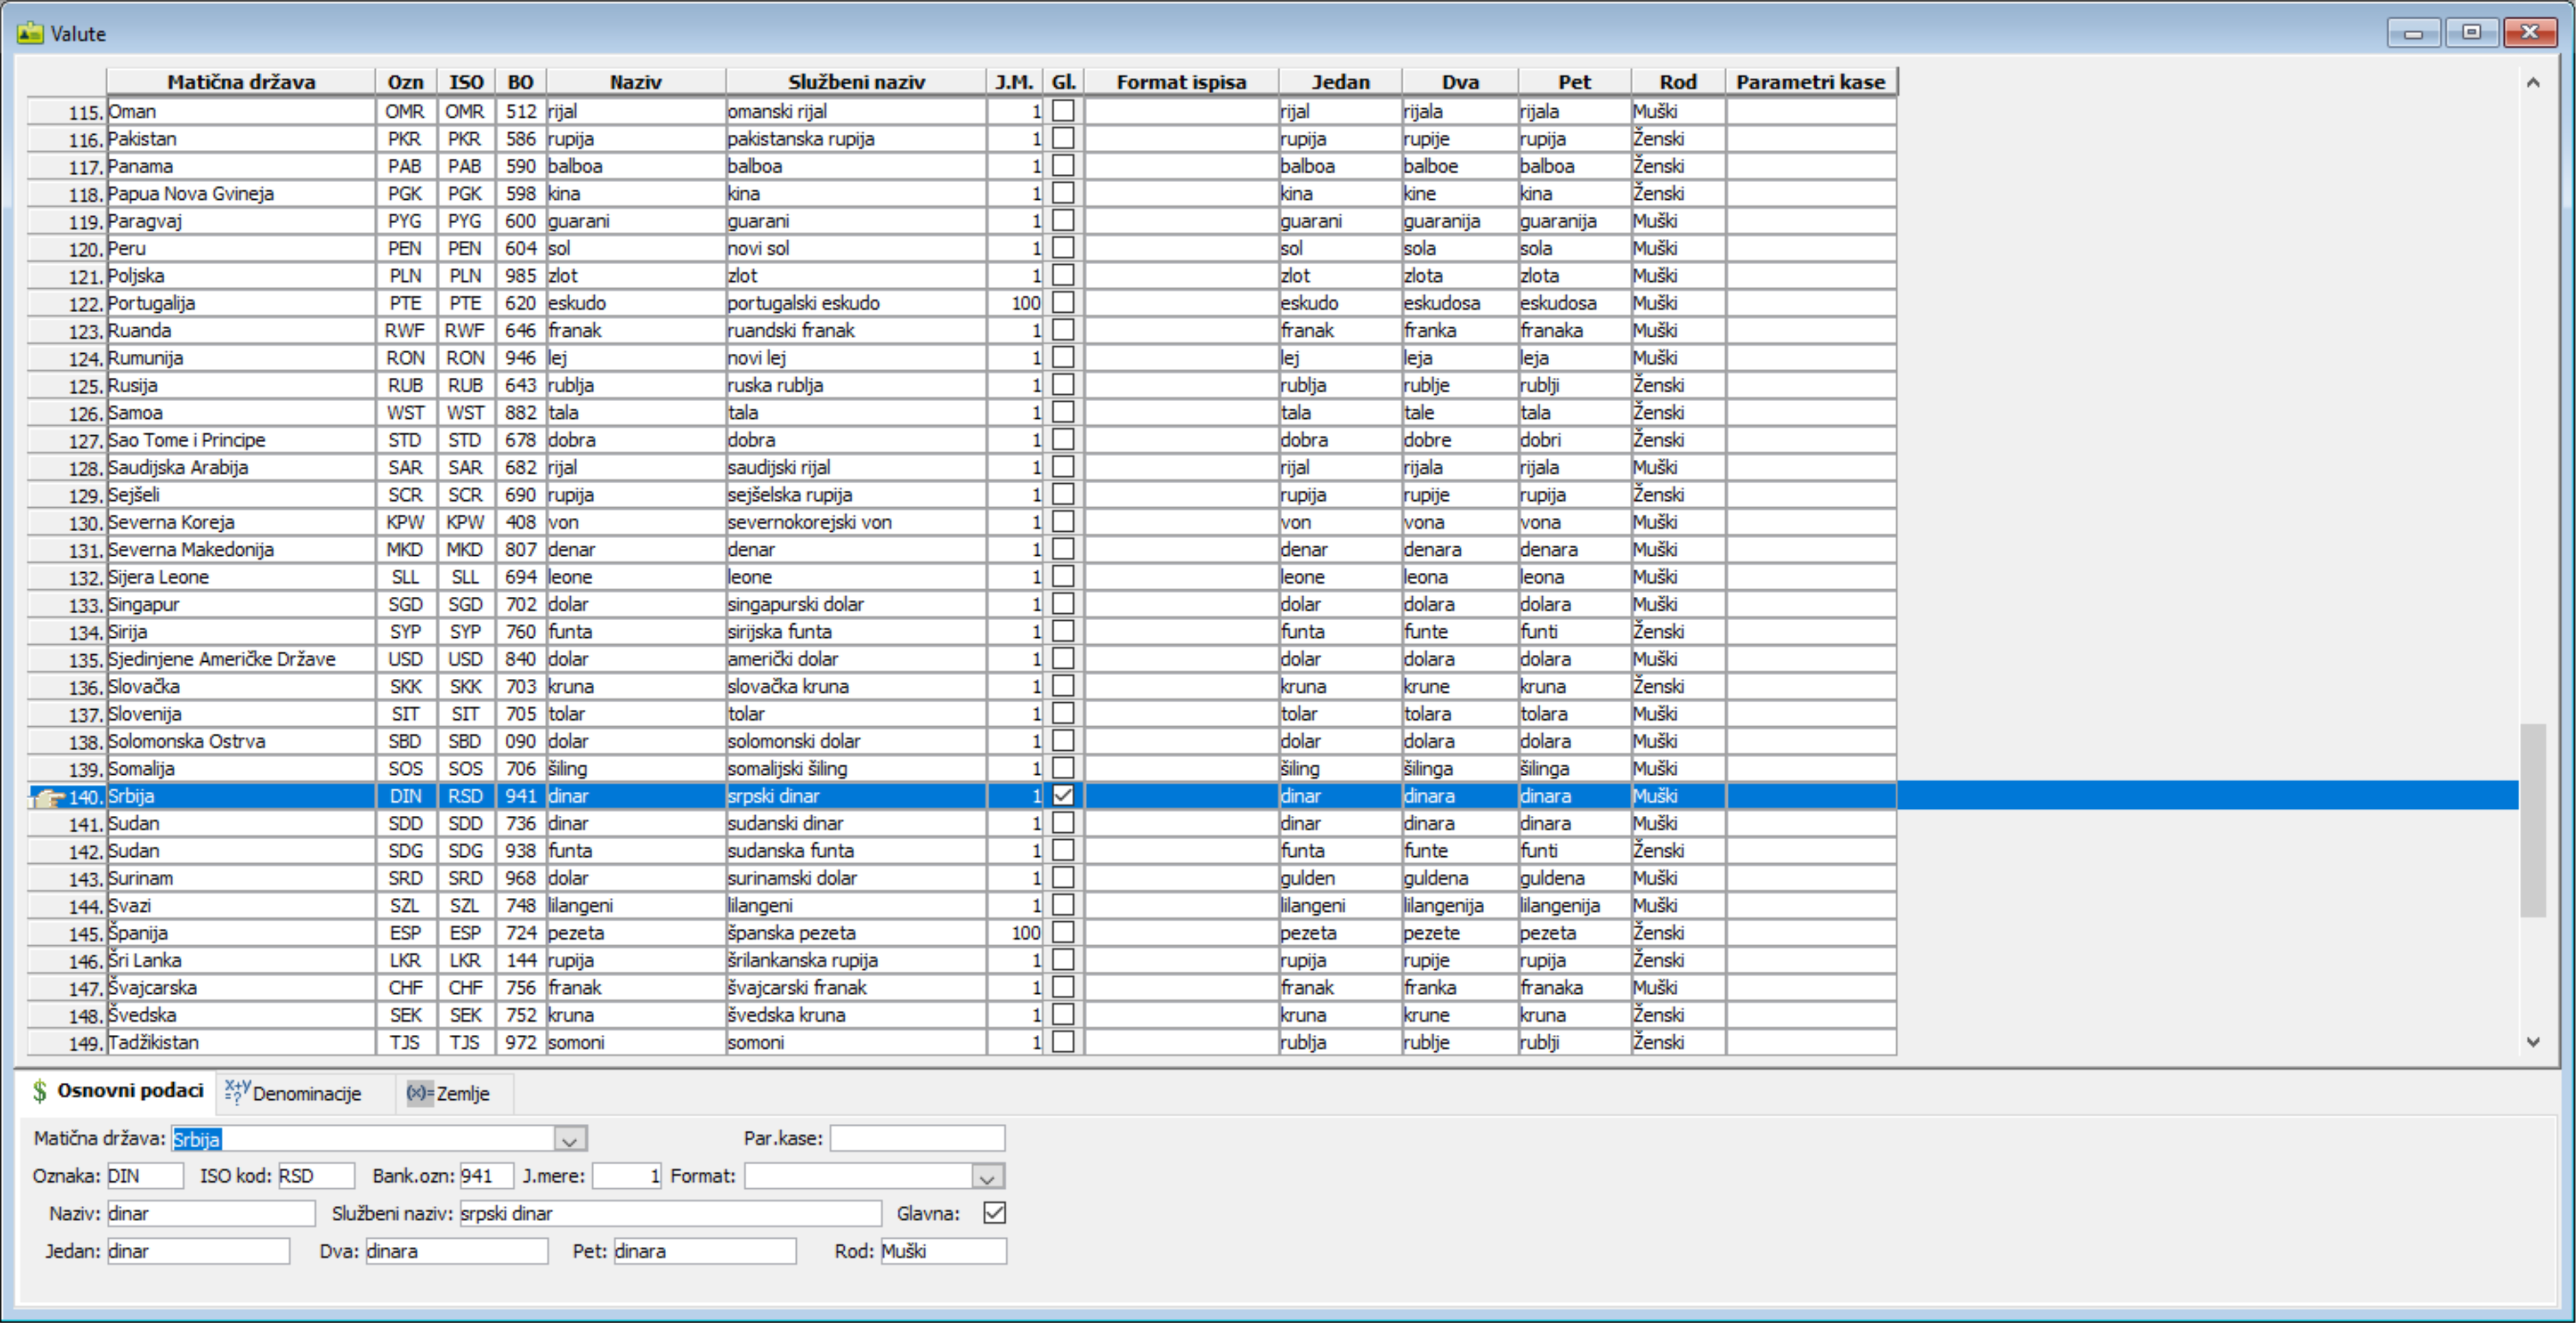The image size is (2576, 1323).
Task: Check the Gl. checkbox for Sjedinjene Američke Države
Action: (x=1063, y=659)
